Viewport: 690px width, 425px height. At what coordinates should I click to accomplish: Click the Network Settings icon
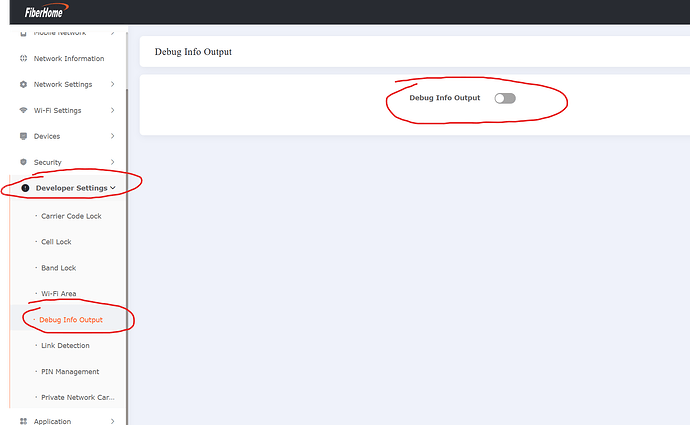click(x=24, y=84)
